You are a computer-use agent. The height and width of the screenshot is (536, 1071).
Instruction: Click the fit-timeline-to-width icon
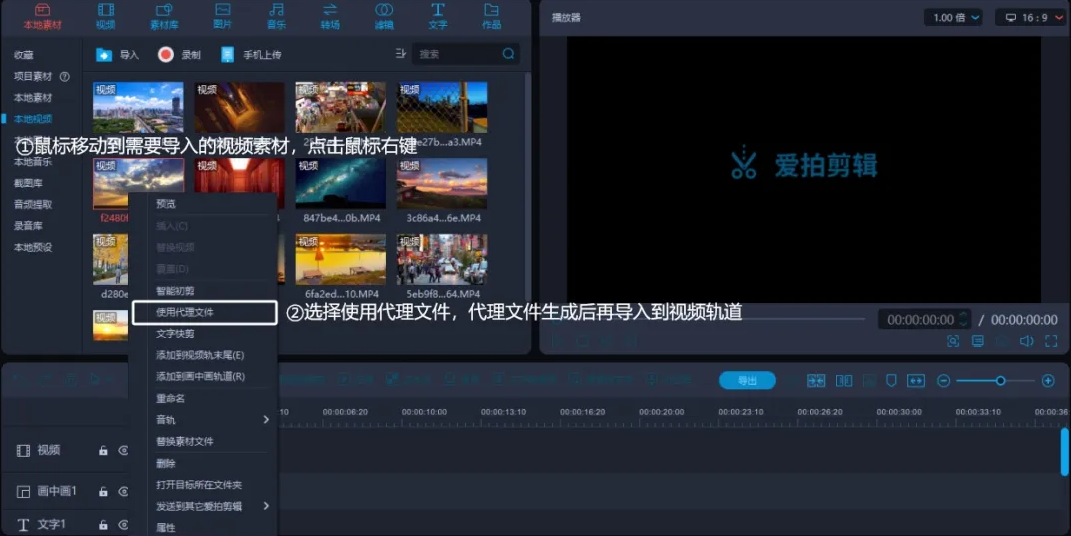[x=915, y=380]
